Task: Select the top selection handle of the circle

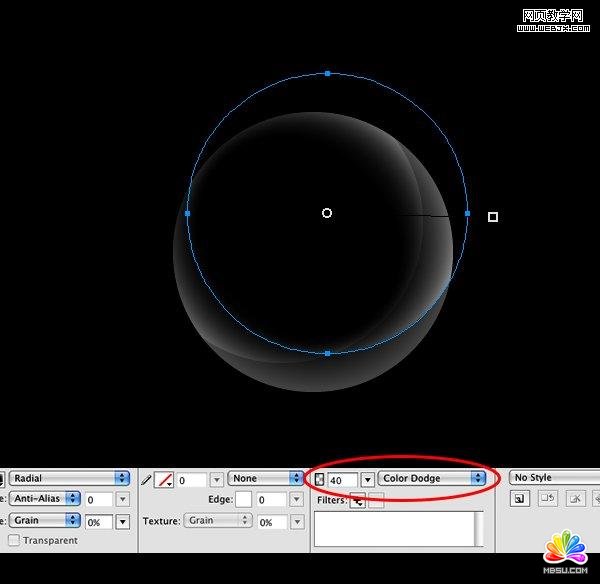Action: 327,73
